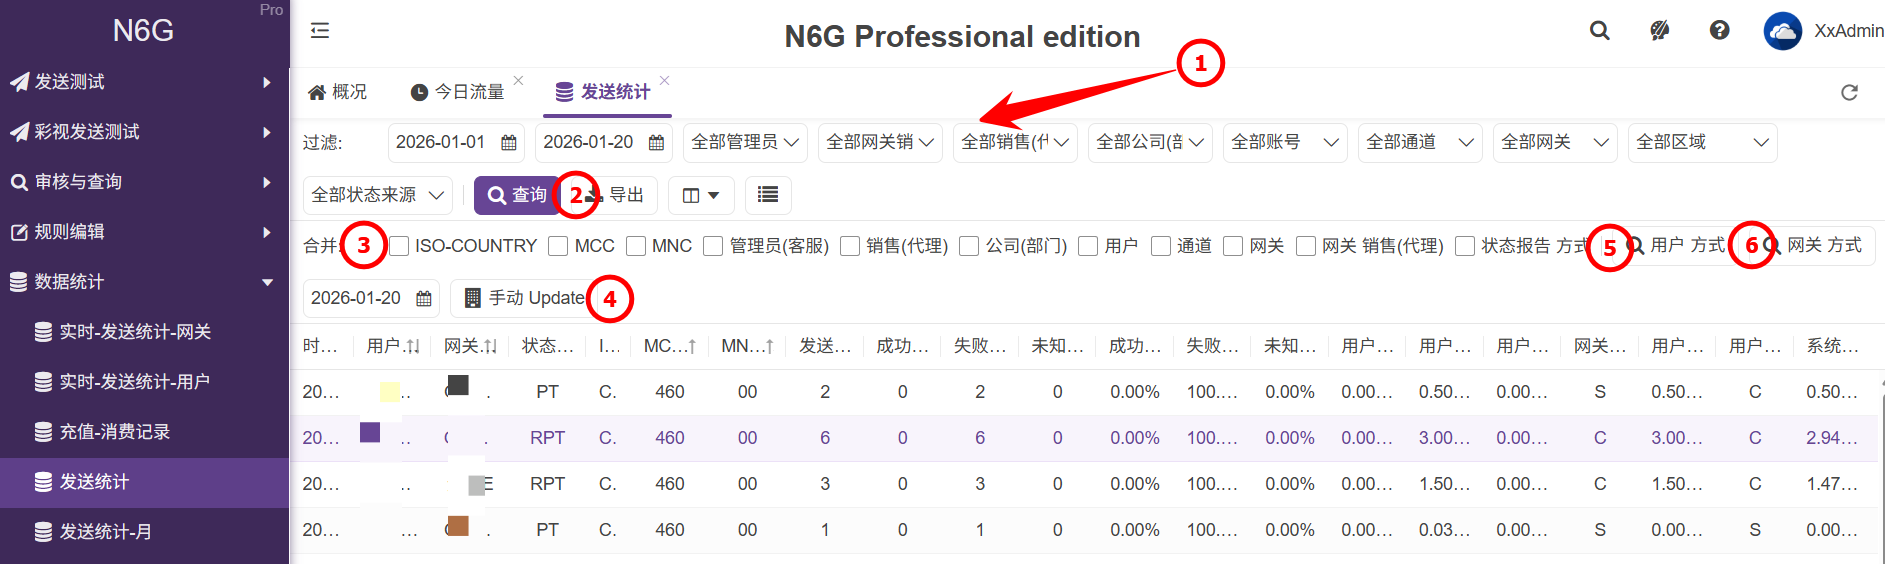This screenshot has width=1885, height=564.
Task: Close the 今日流量 tab
Action: coord(518,80)
